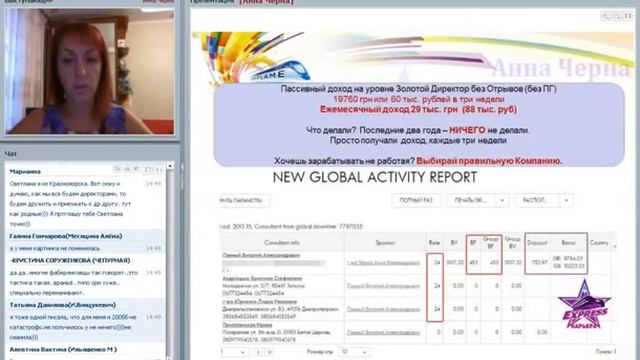Screen dimensions: 640x360
Task: Click the Country column header
Action: click(599, 242)
